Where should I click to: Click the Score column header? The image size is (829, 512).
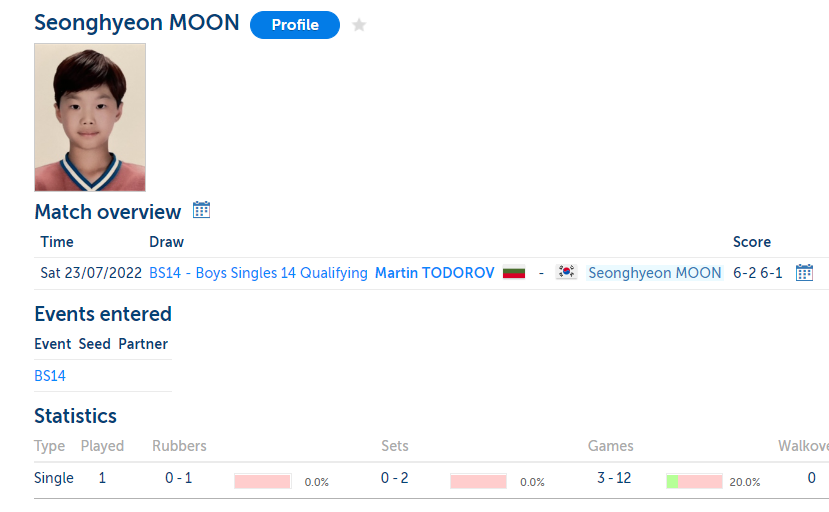click(x=752, y=242)
